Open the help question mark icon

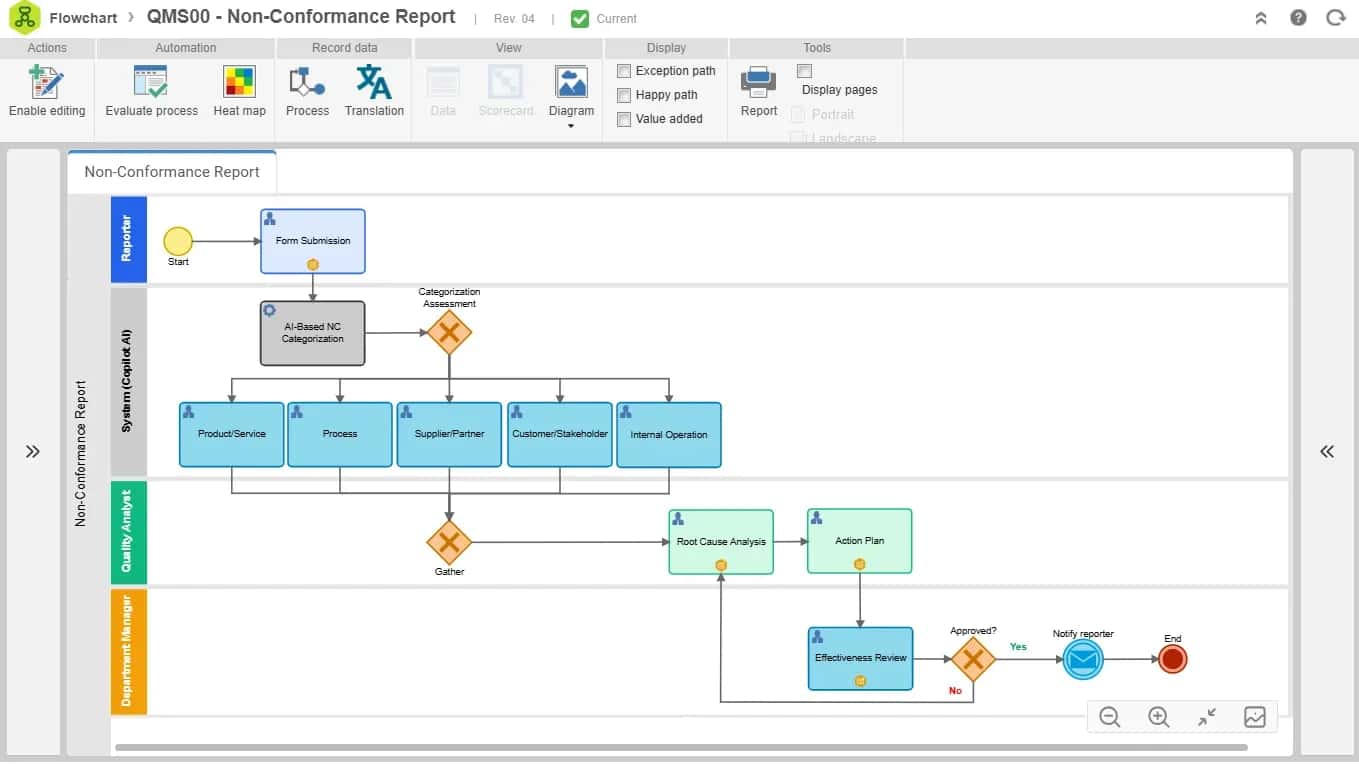1298,18
